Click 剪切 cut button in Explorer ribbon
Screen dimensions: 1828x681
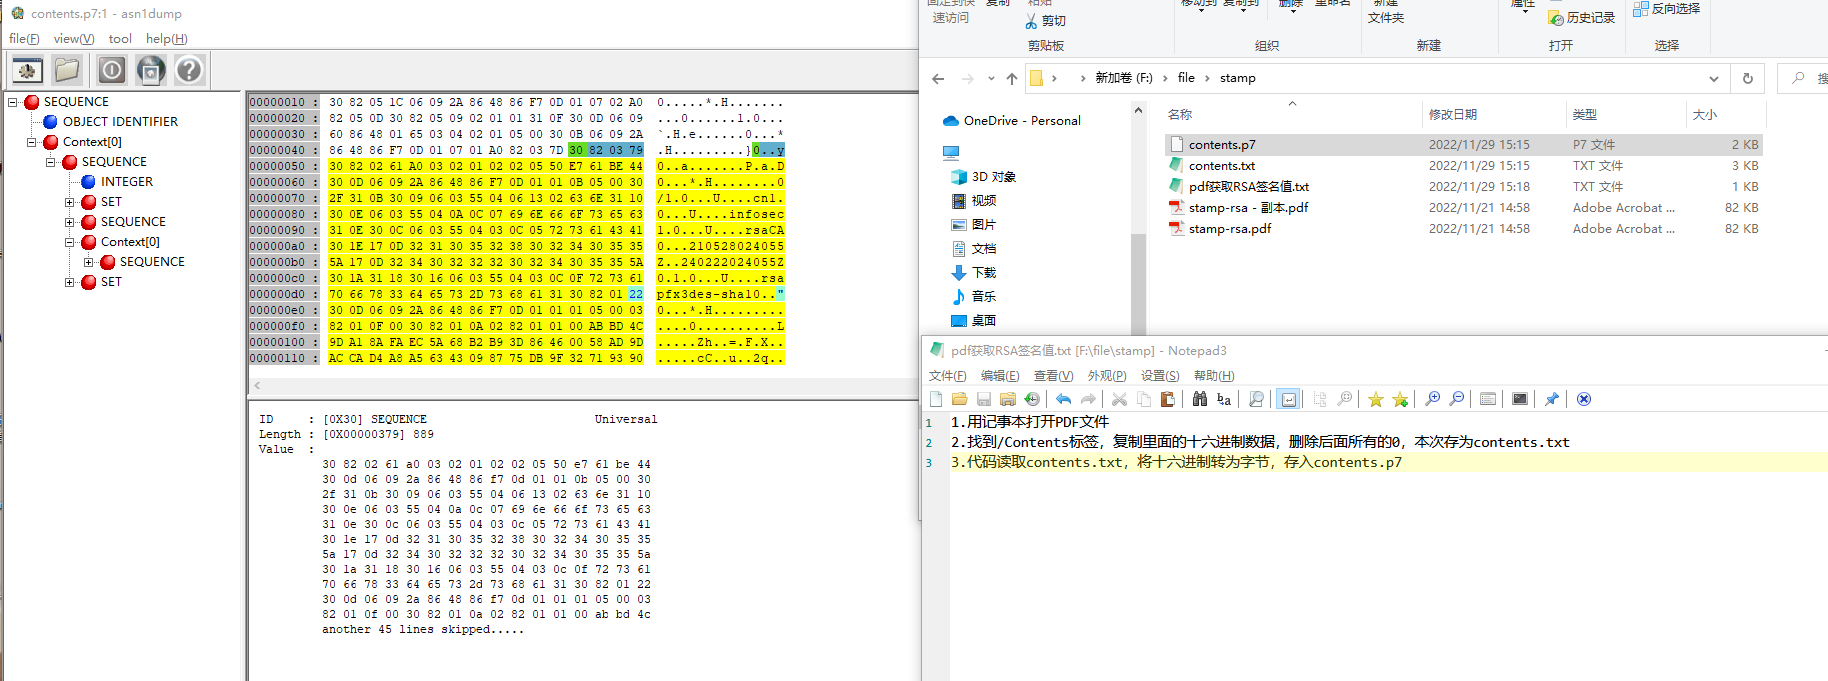coord(1046,20)
